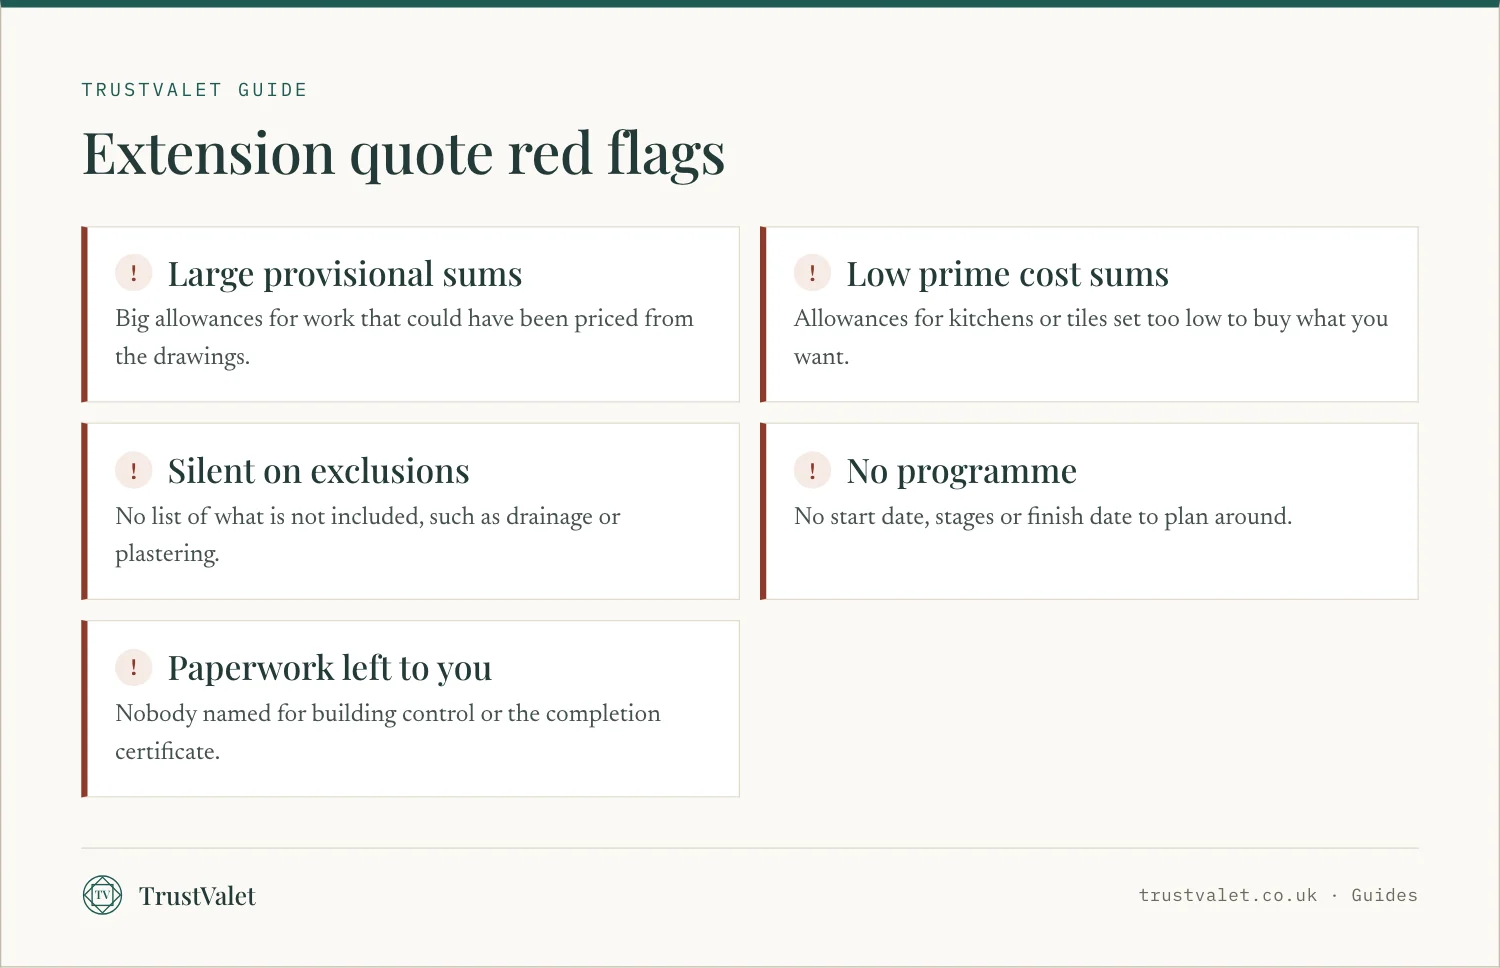Click the TrustValet brand name in footer
The image size is (1500, 968).
tap(197, 896)
